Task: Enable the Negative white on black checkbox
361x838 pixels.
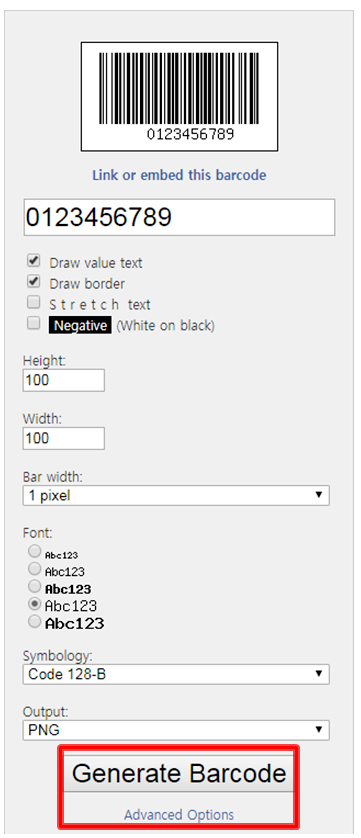Action: (34, 323)
